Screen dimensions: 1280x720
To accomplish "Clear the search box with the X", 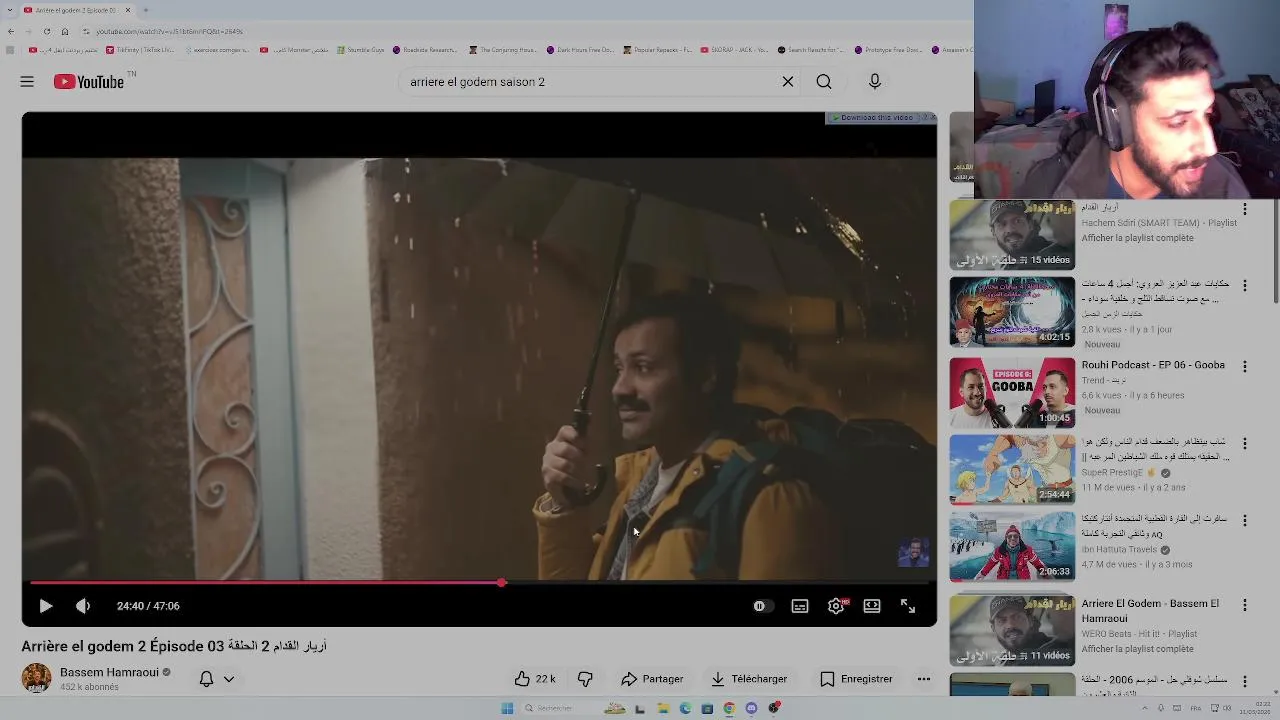I will tap(788, 82).
